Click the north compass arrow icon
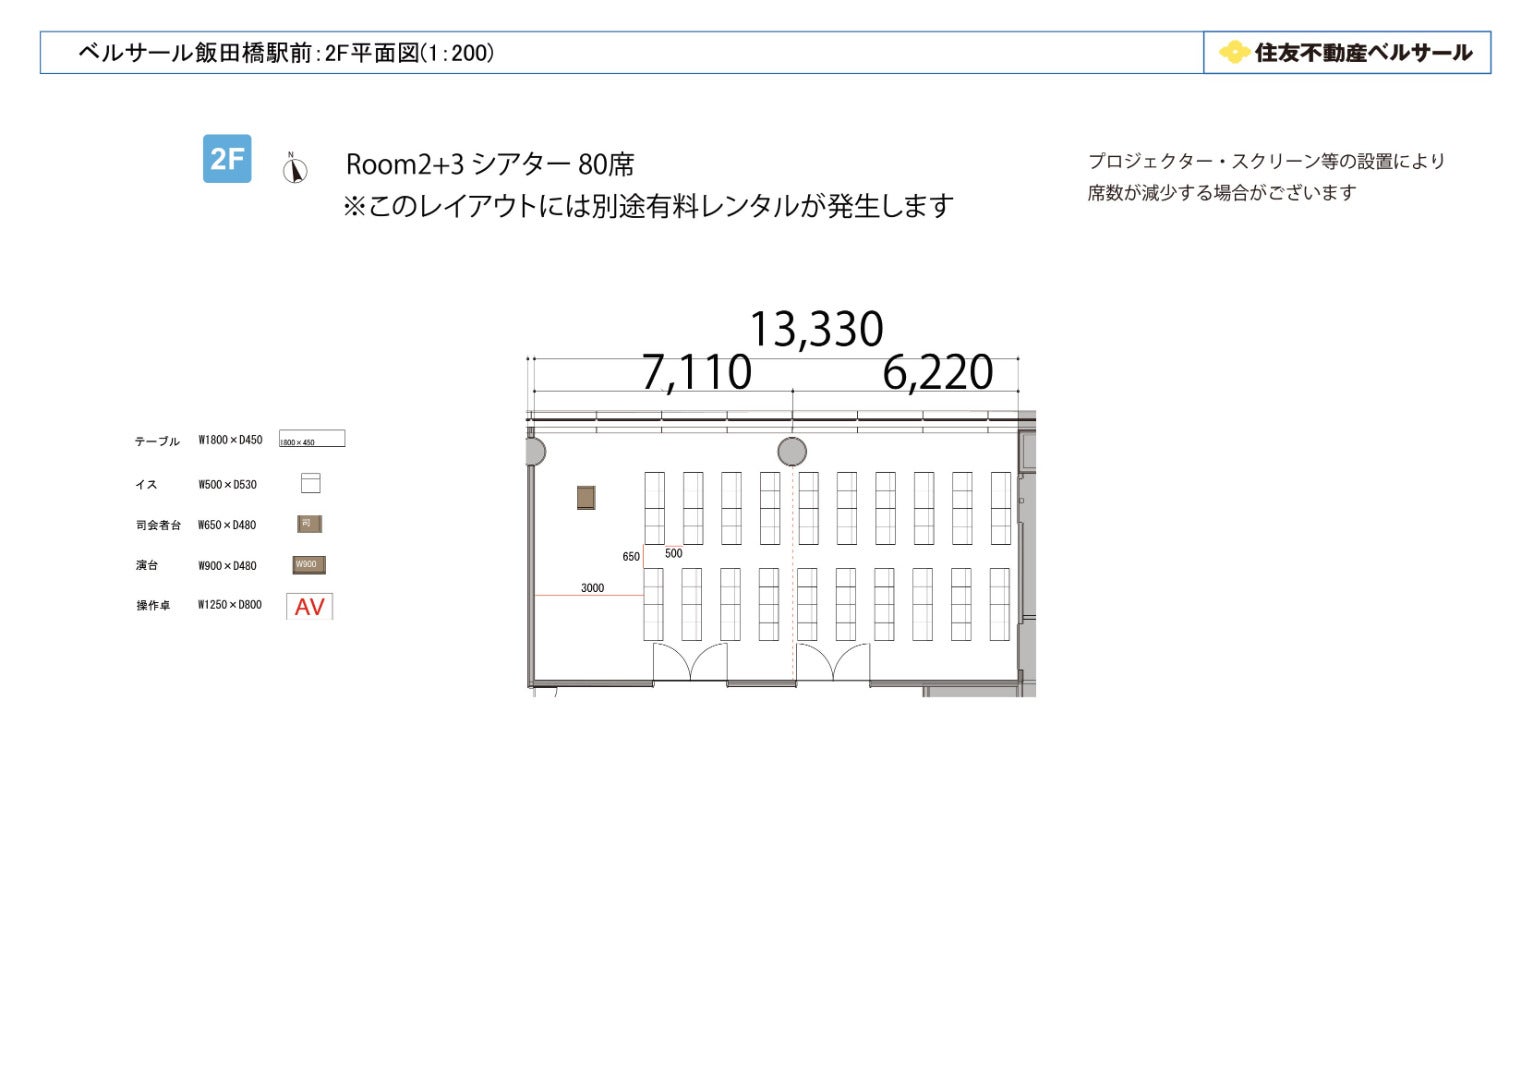This screenshot has height=1079, width=1527. 294,169
